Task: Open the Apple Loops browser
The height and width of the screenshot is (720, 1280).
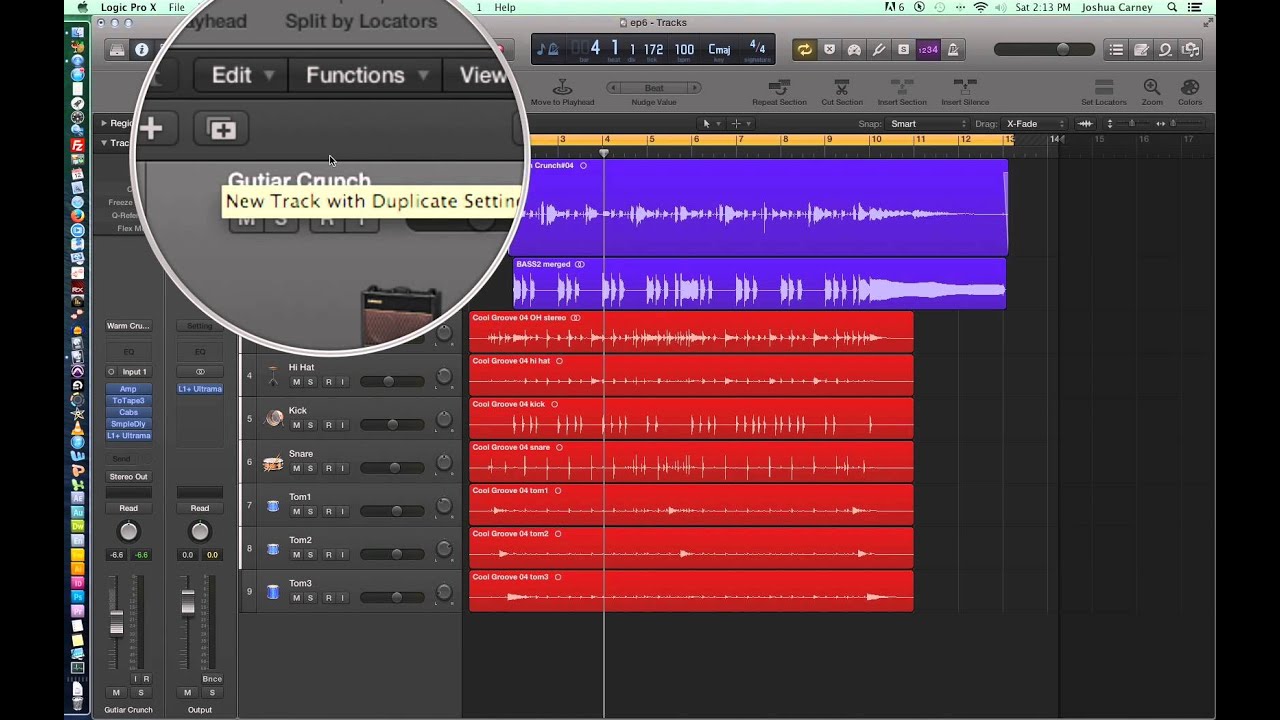Action: tap(1166, 49)
